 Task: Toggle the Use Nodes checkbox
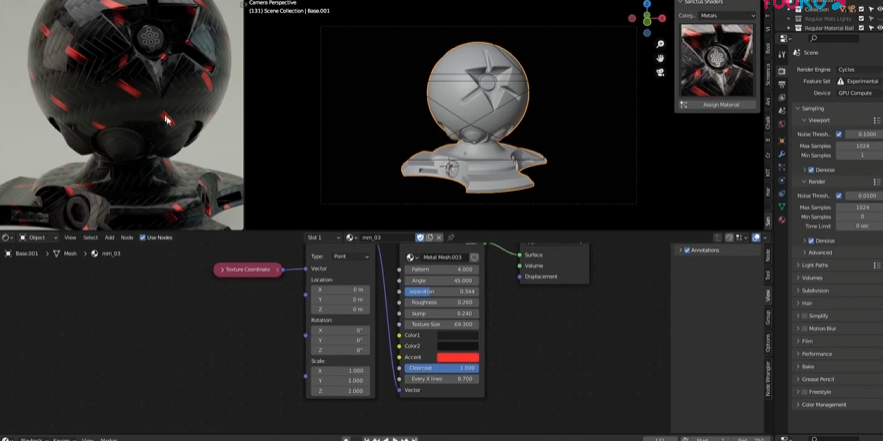coord(142,238)
